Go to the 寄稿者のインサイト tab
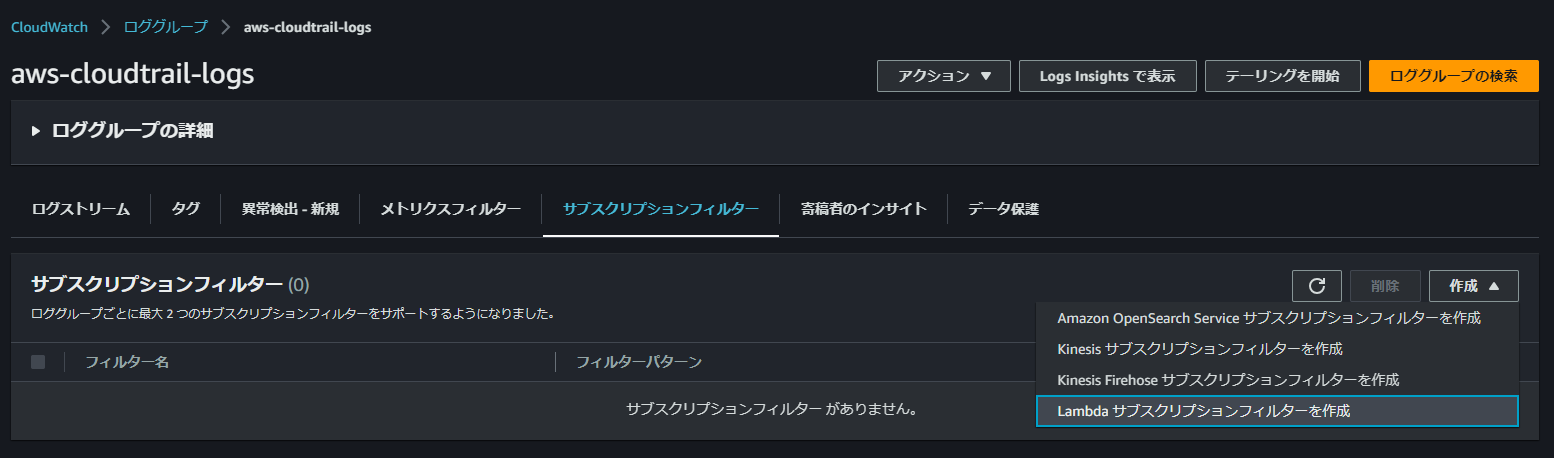Image resolution: width=1554 pixels, height=458 pixels. click(x=864, y=209)
